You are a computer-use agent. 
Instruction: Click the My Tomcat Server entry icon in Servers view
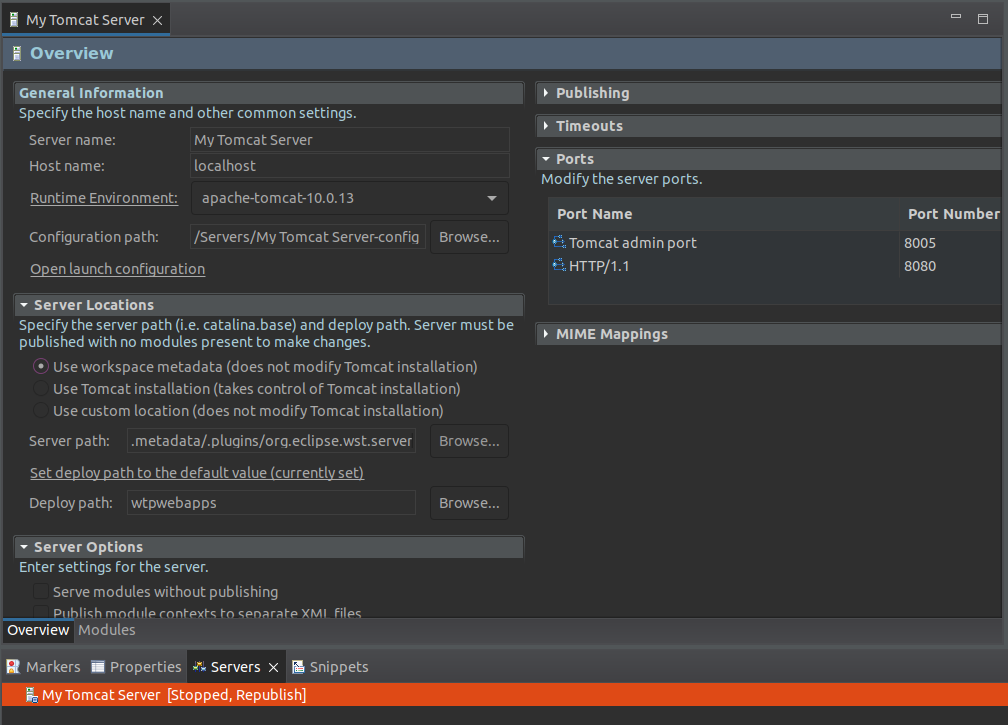31,695
